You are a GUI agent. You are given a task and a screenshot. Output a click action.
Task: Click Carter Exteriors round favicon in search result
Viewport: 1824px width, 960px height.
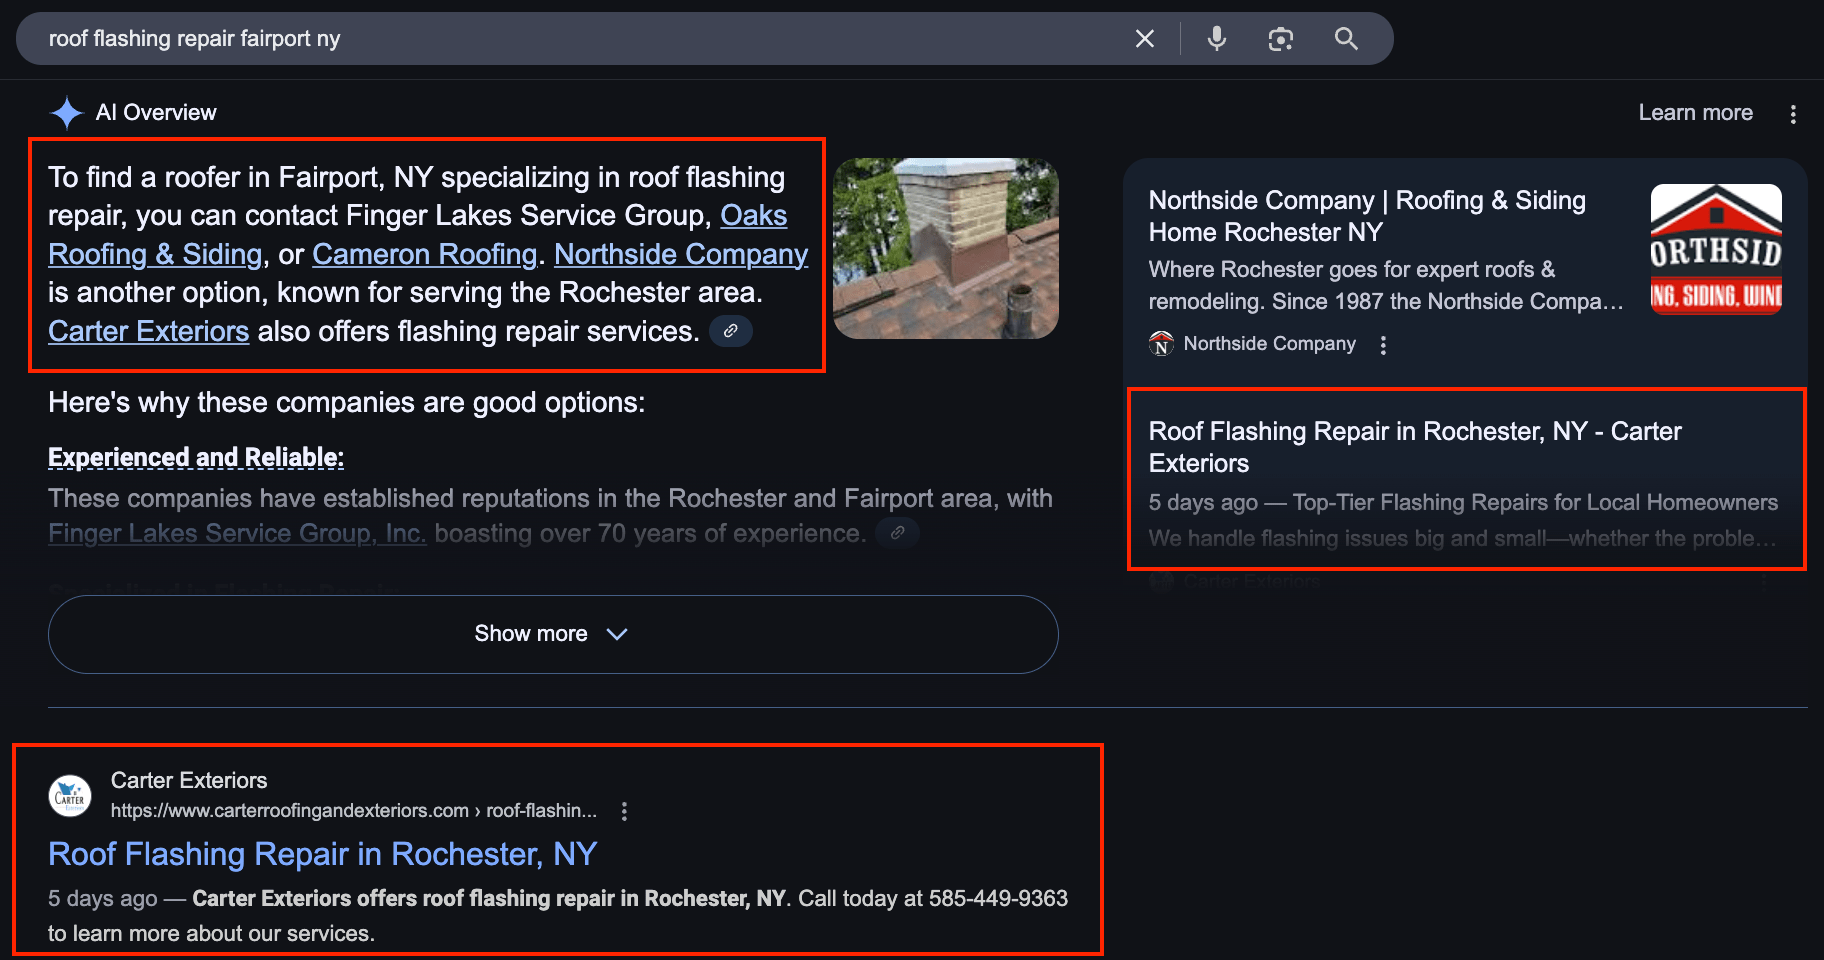(x=70, y=796)
